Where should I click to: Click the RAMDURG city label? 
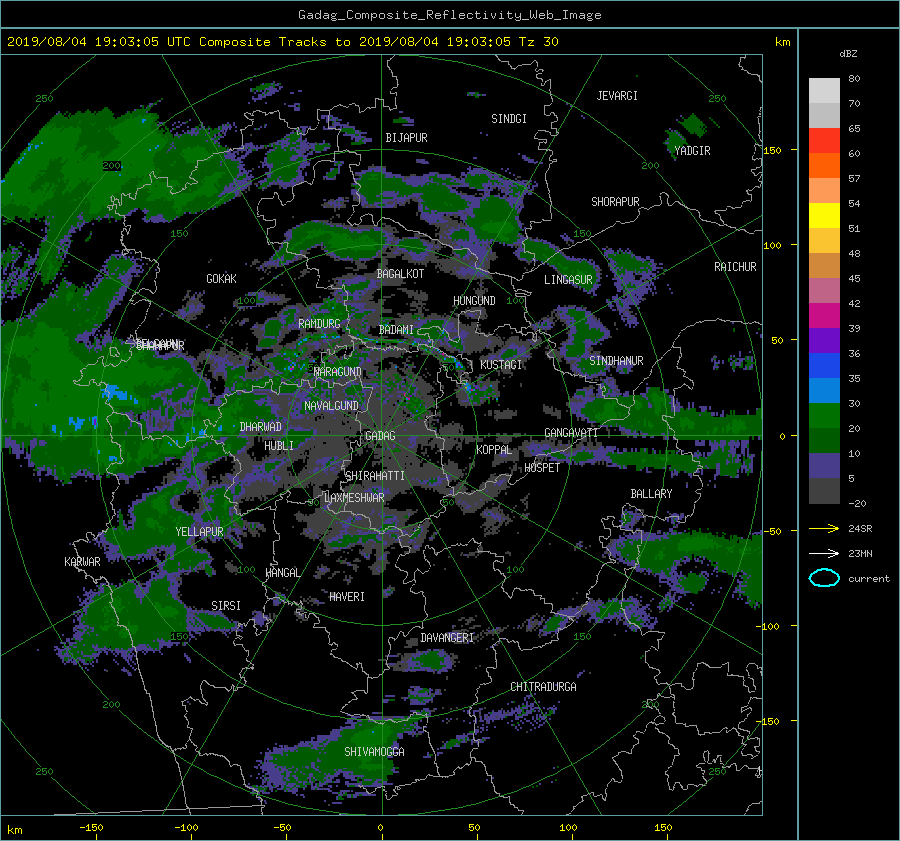pyautogui.click(x=319, y=324)
